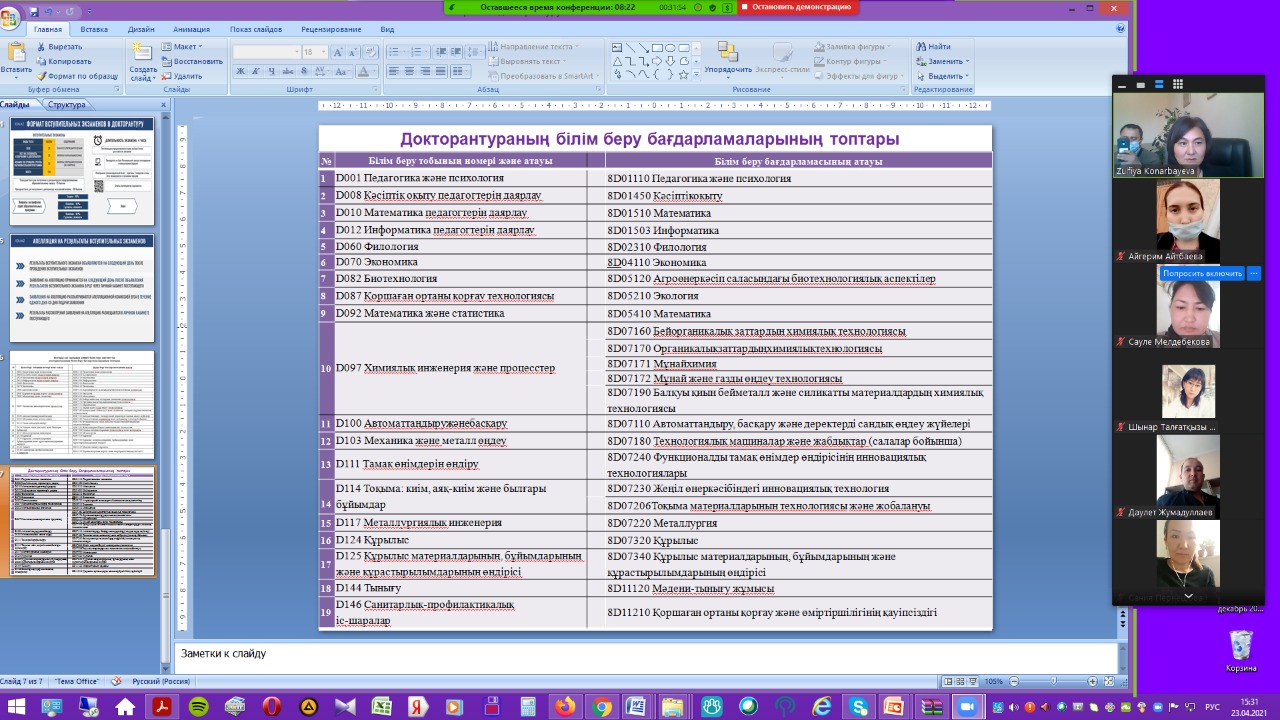
Task: Click Попросить включить button in Zoom
Action: tap(1202, 273)
